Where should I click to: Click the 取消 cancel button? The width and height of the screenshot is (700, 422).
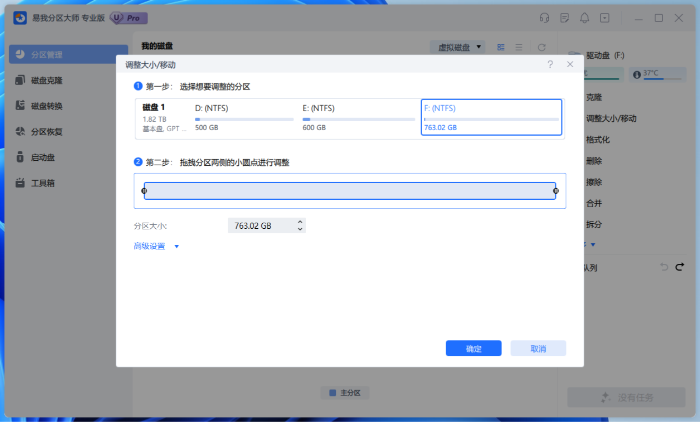click(x=538, y=348)
